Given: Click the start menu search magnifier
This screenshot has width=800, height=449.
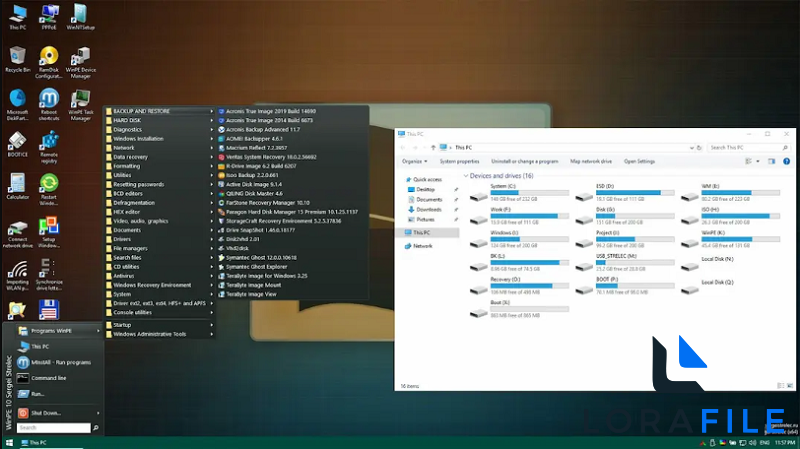Looking at the screenshot, I should pyautogui.click(x=95, y=428).
